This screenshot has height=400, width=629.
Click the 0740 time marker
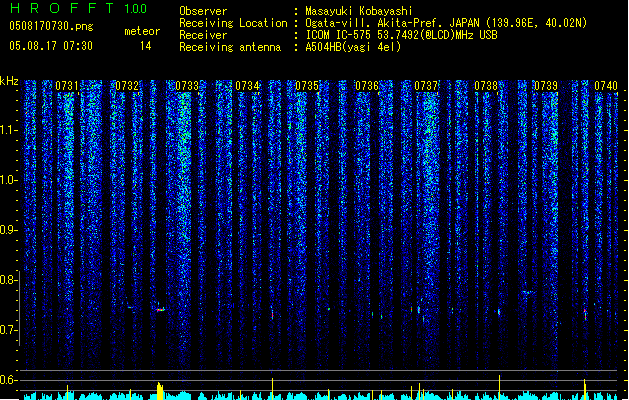[606, 86]
